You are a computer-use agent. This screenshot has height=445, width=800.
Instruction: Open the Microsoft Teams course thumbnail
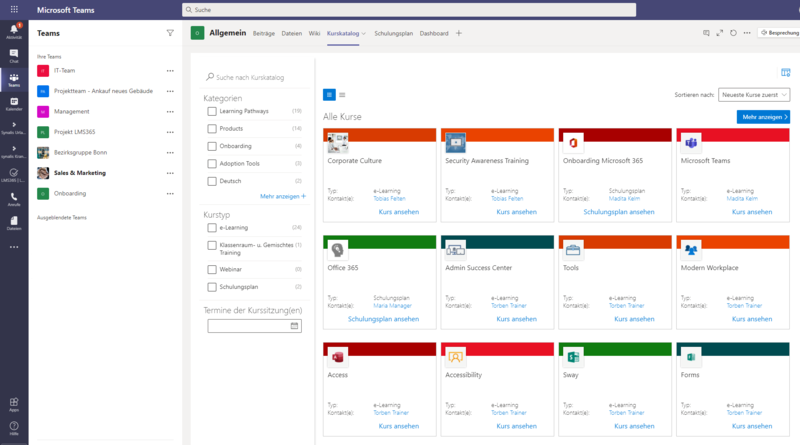pyautogui.click(x=691, y=143)
